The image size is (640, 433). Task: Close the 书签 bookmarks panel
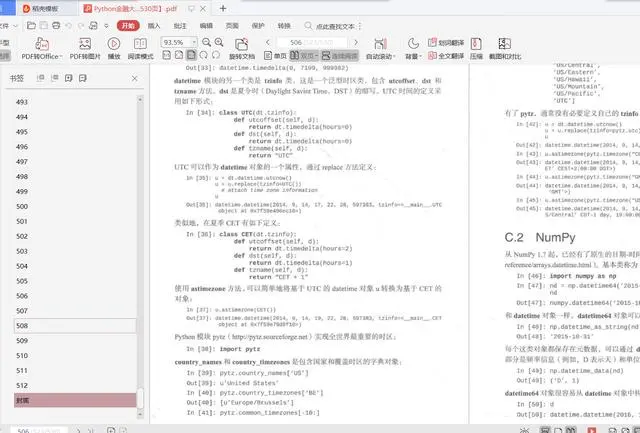(x=135, y=78)
